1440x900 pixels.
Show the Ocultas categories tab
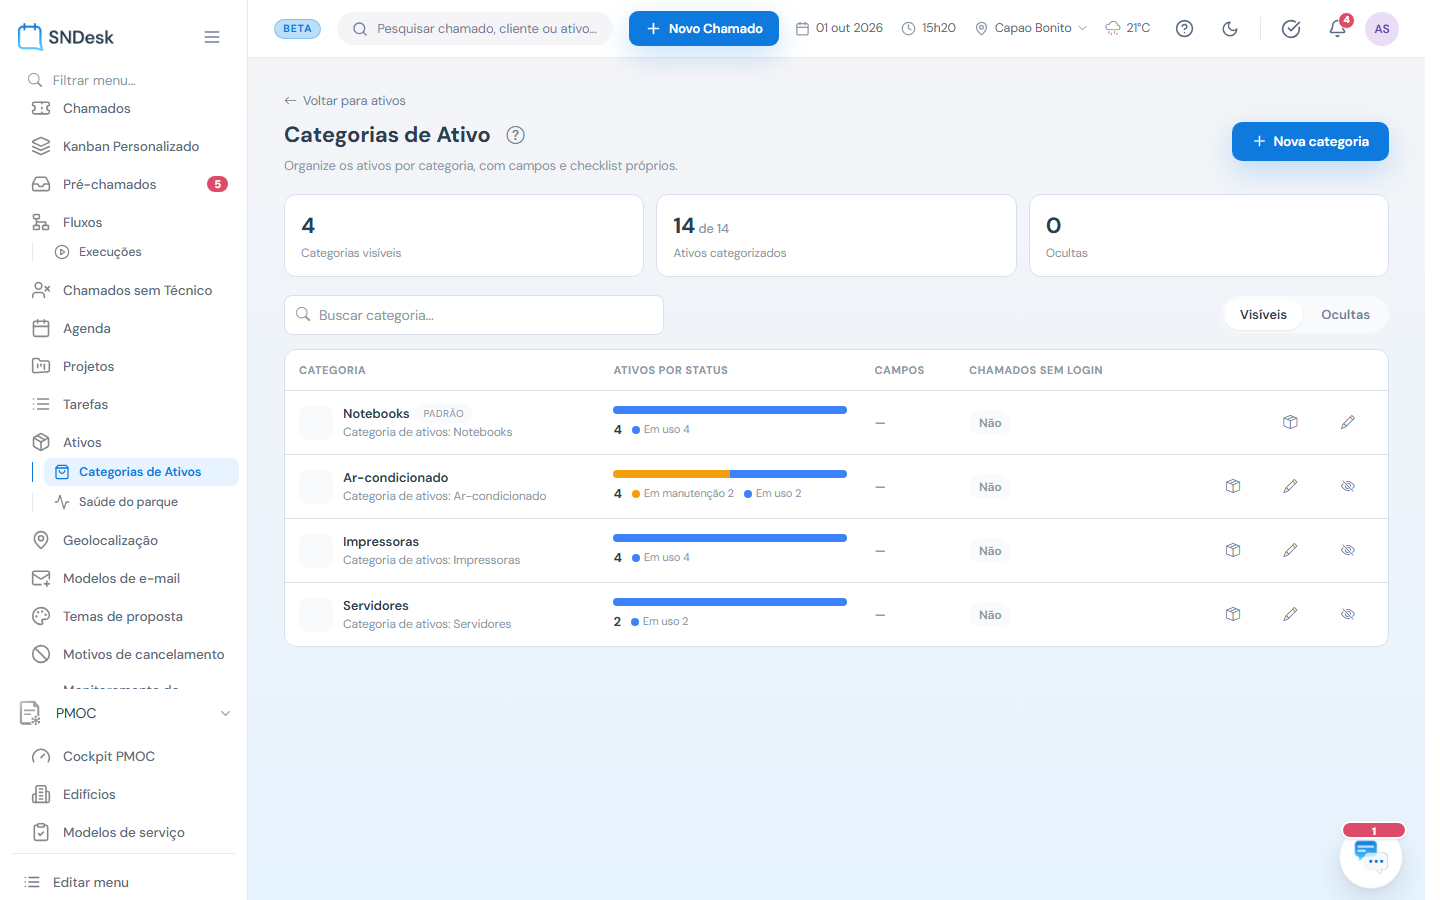pos(1345,315)
